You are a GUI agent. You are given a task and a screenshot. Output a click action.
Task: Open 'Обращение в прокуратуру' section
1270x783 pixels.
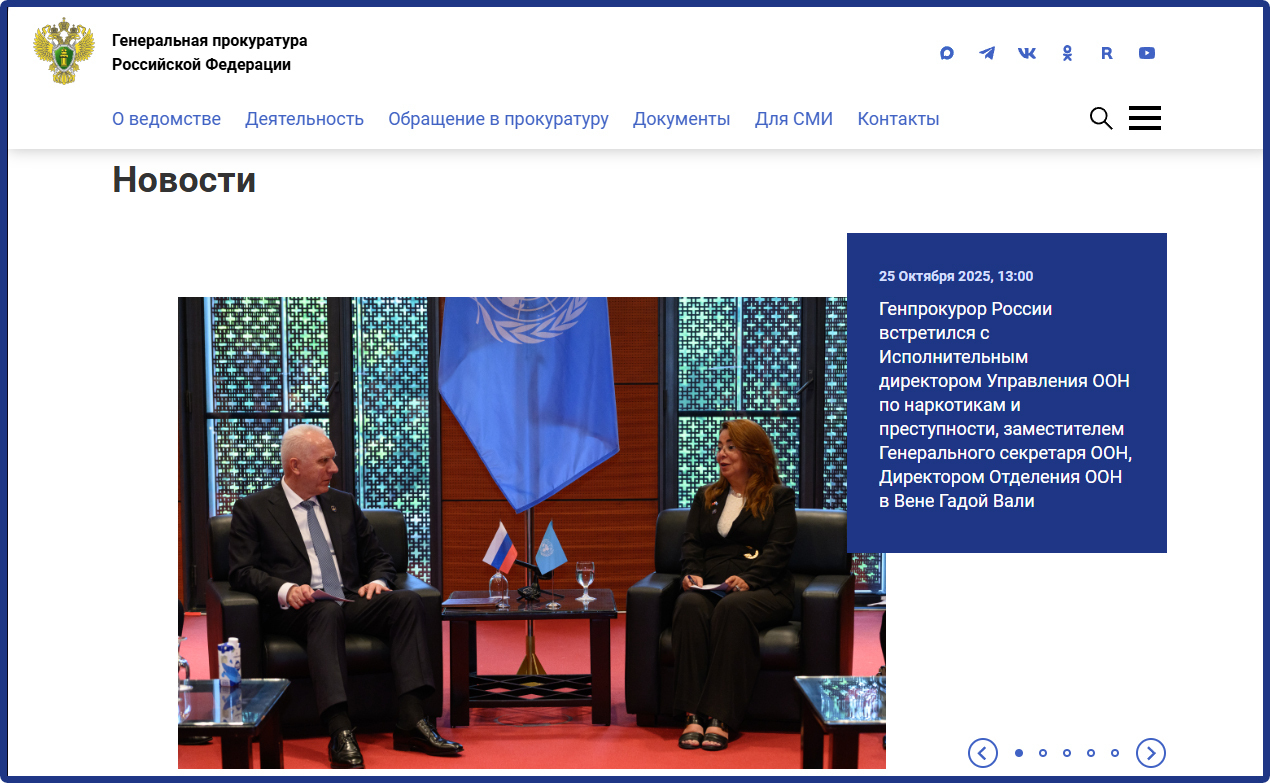click(499, 118)
